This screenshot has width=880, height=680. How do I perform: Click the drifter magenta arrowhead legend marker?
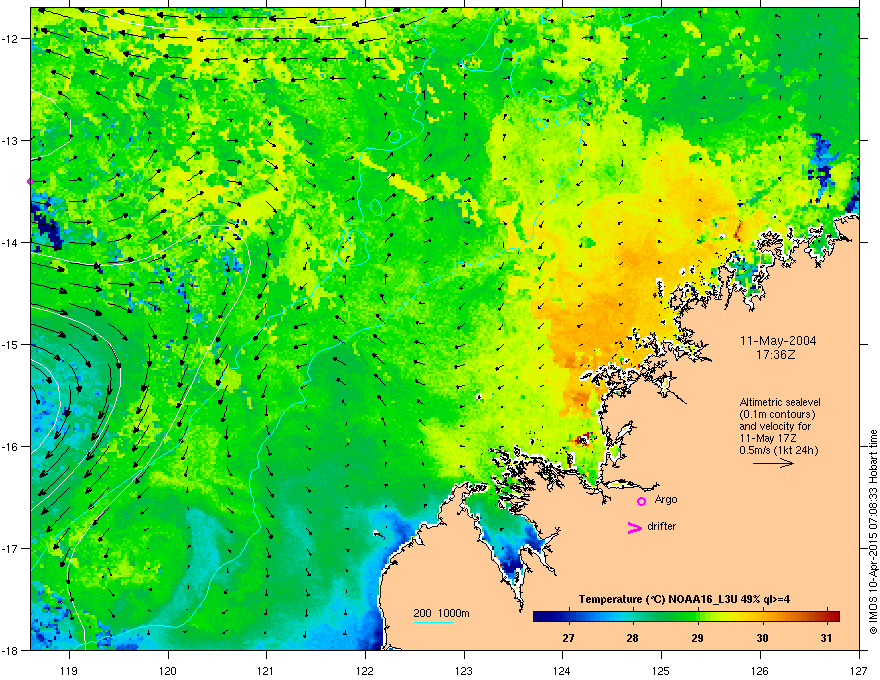tap(634, 527)
